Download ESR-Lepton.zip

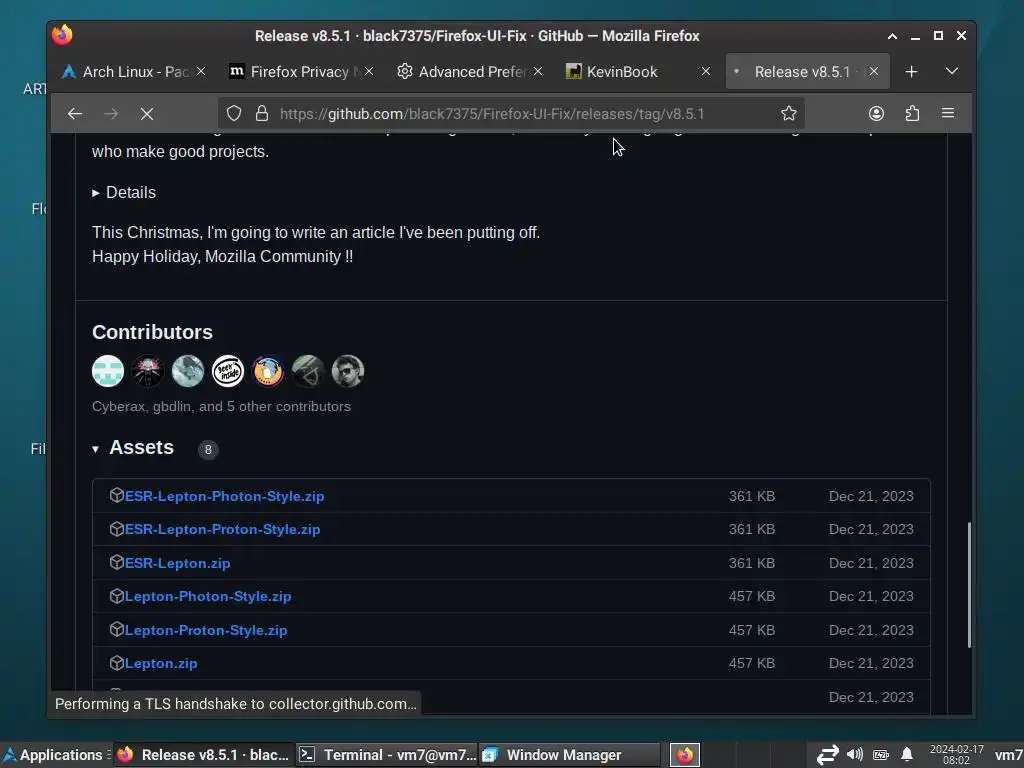[178, 563]
